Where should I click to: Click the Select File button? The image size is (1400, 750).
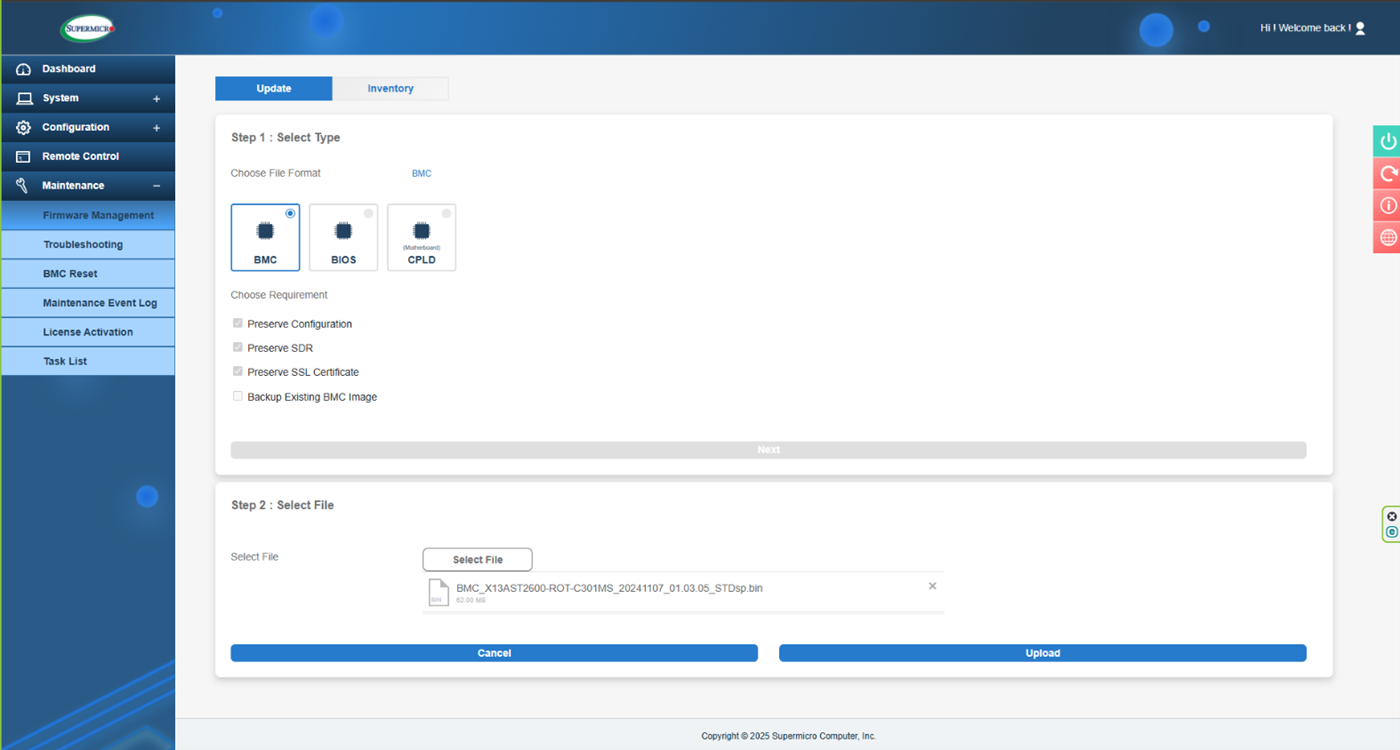coord(478,560)
